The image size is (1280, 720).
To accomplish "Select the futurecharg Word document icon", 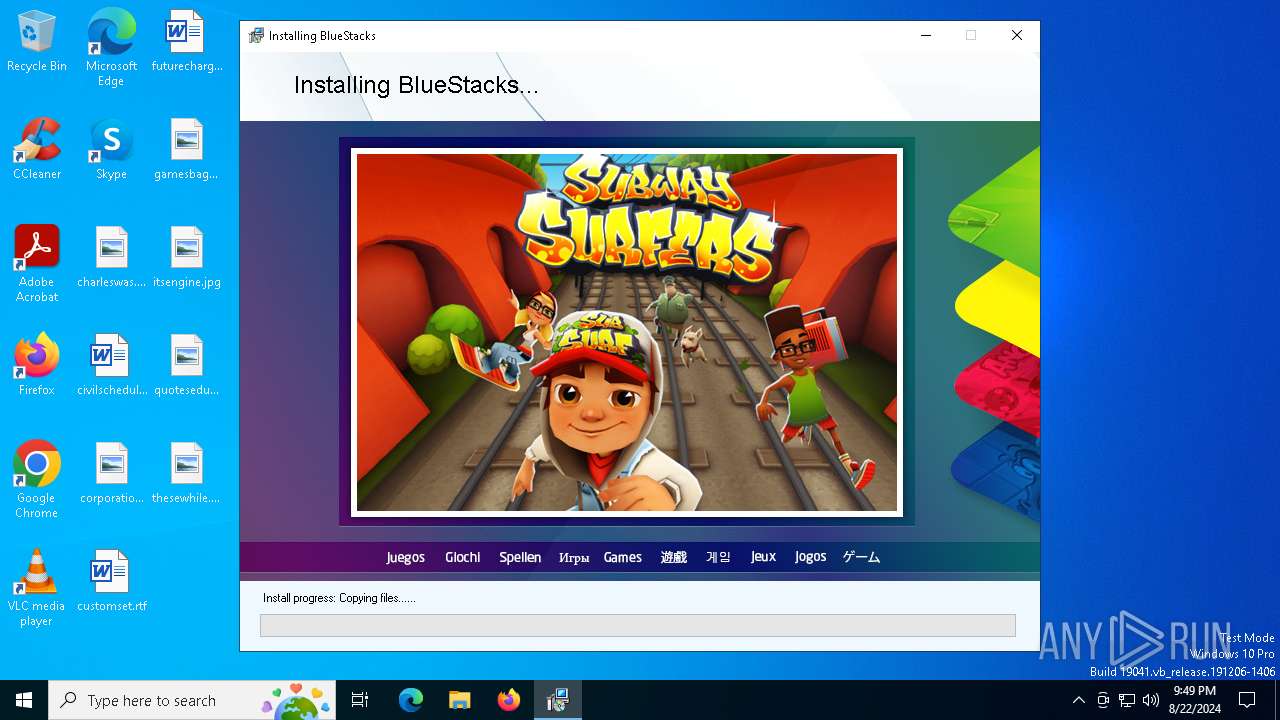I will coord(186,41).
